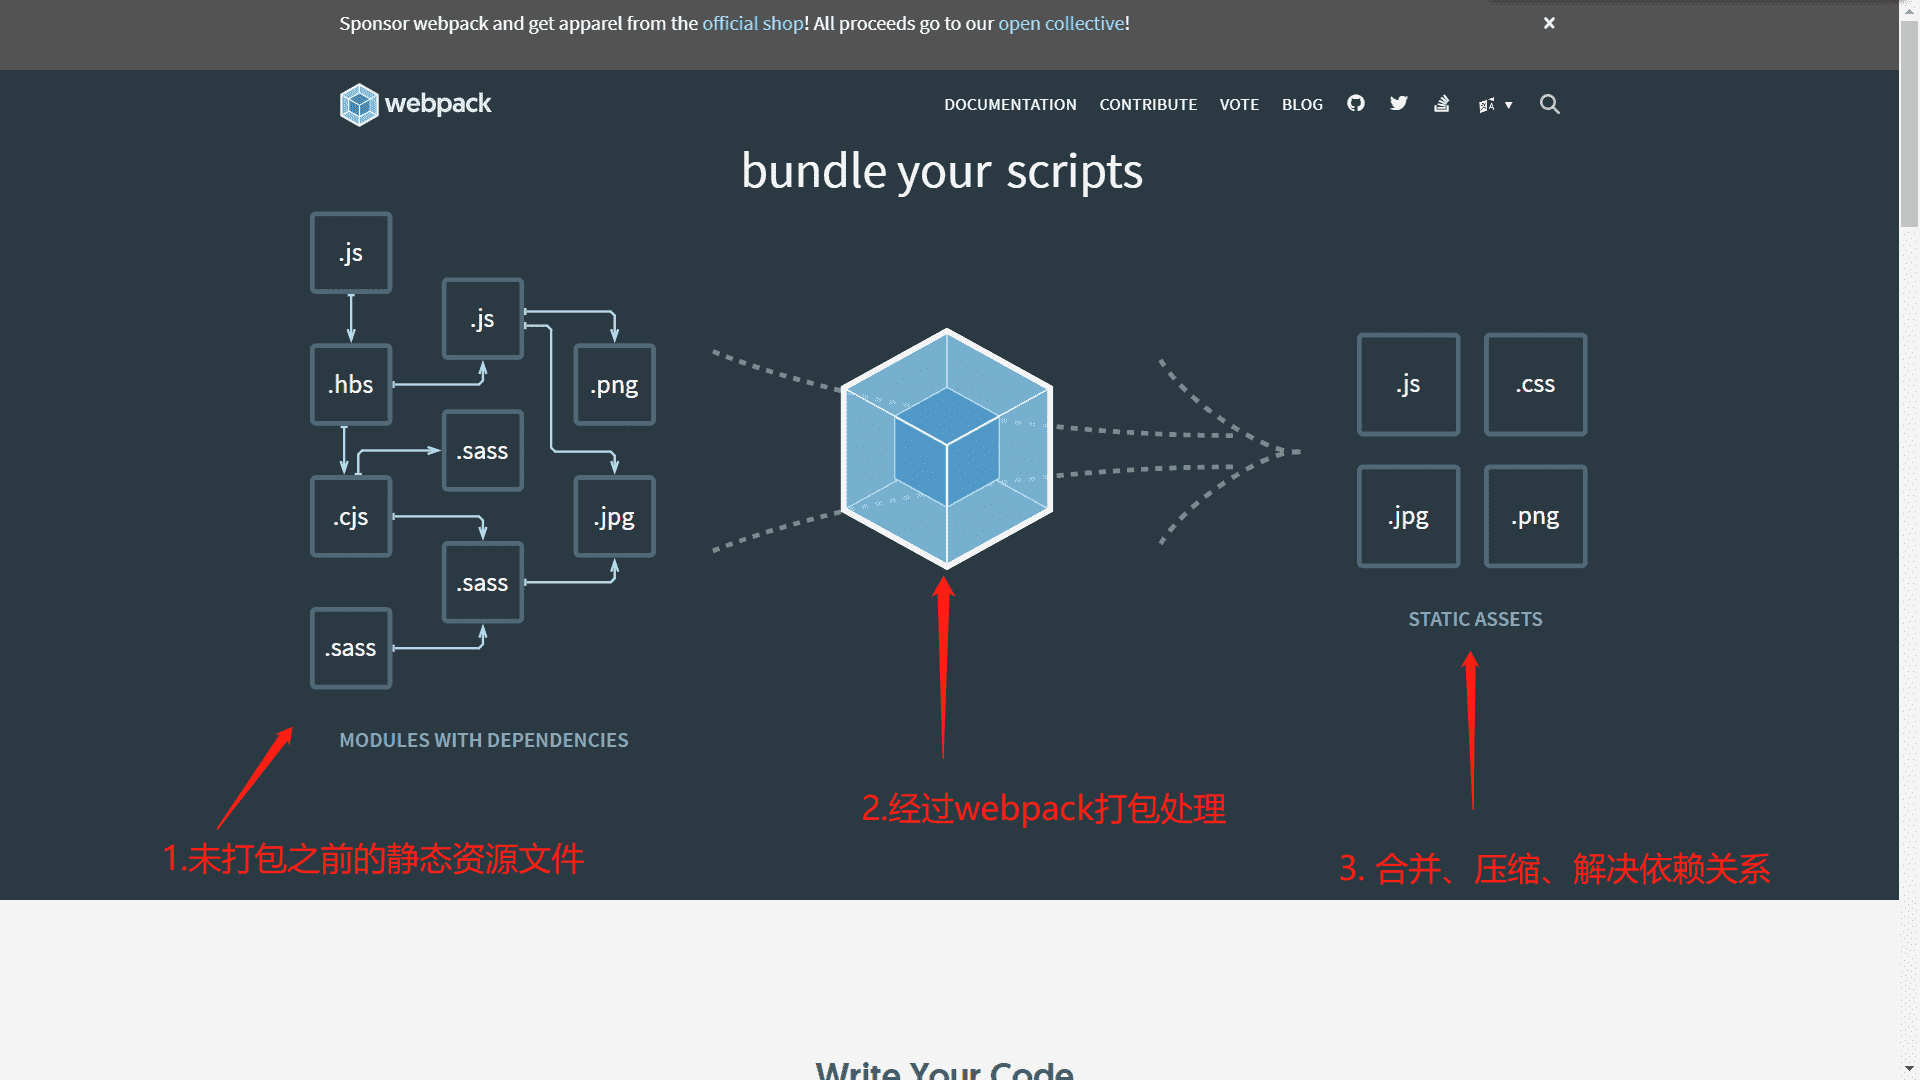The image size is (1920, 1080).
Task: Click the MODULES WITH DEPENDENCIES label
Action: tap(484, 740)
